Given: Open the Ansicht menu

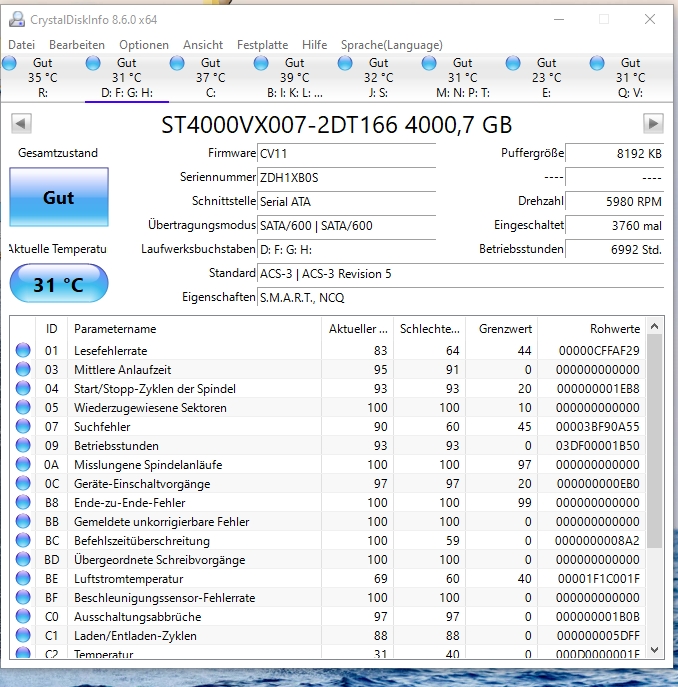Looking at the screenshot, I should click(203, 45).
